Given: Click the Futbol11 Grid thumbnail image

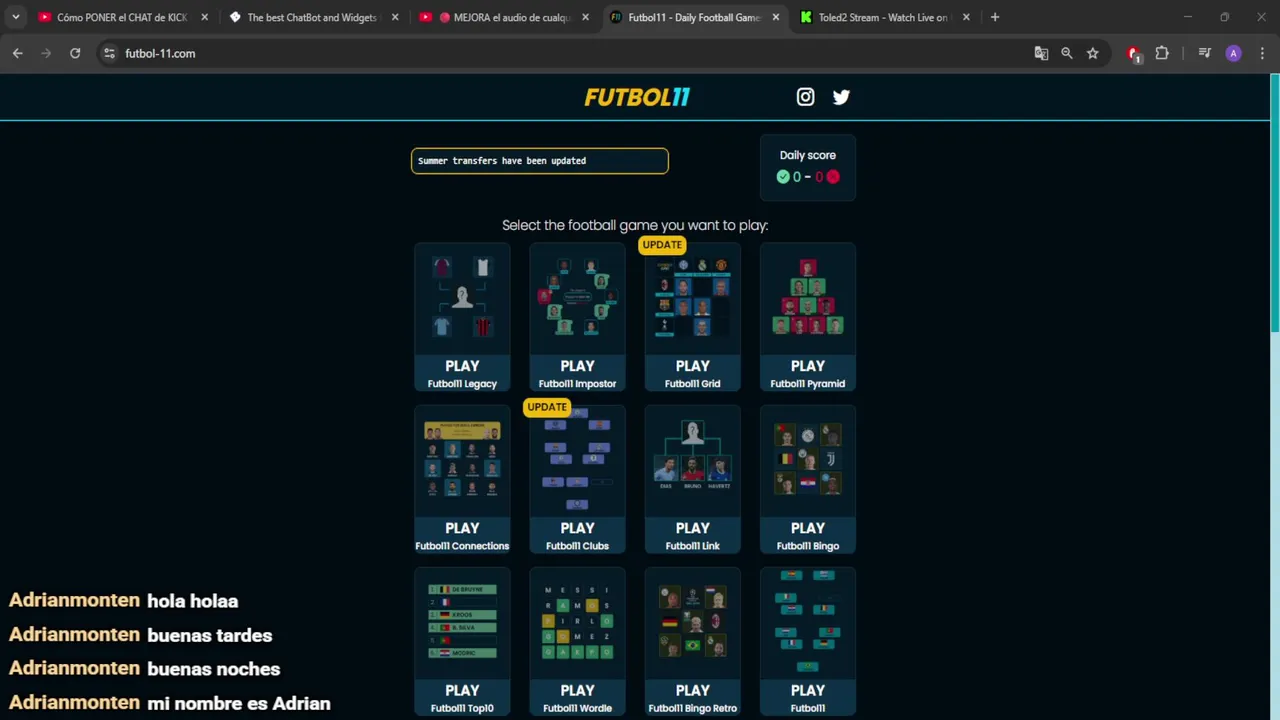Looking at the screenshot, I should pyautogui.click(x=692, y=298).
